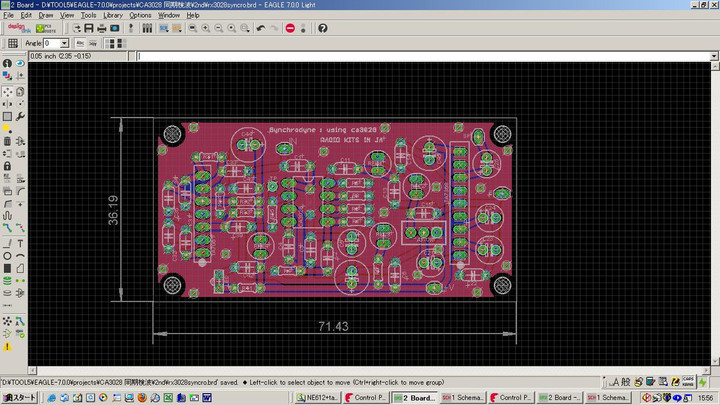Select the Delete trash can tool

coord(7,141)
